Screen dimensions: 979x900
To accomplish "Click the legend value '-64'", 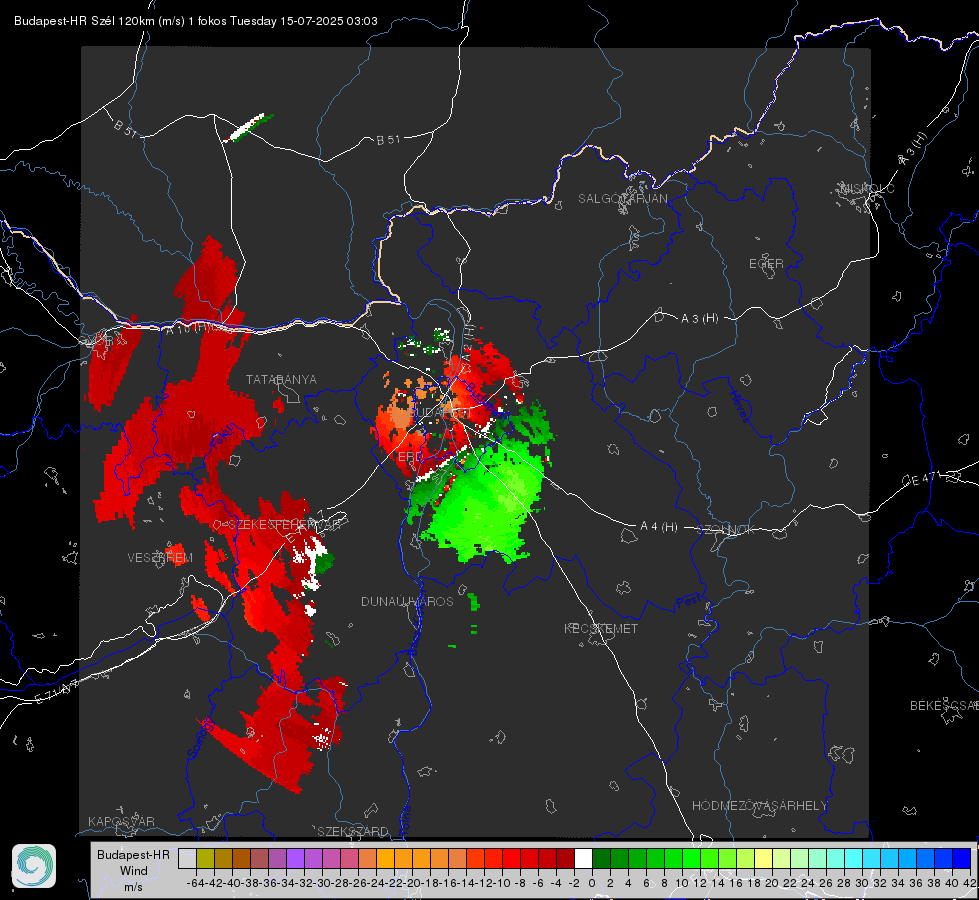I will click(x=195, y=883).
